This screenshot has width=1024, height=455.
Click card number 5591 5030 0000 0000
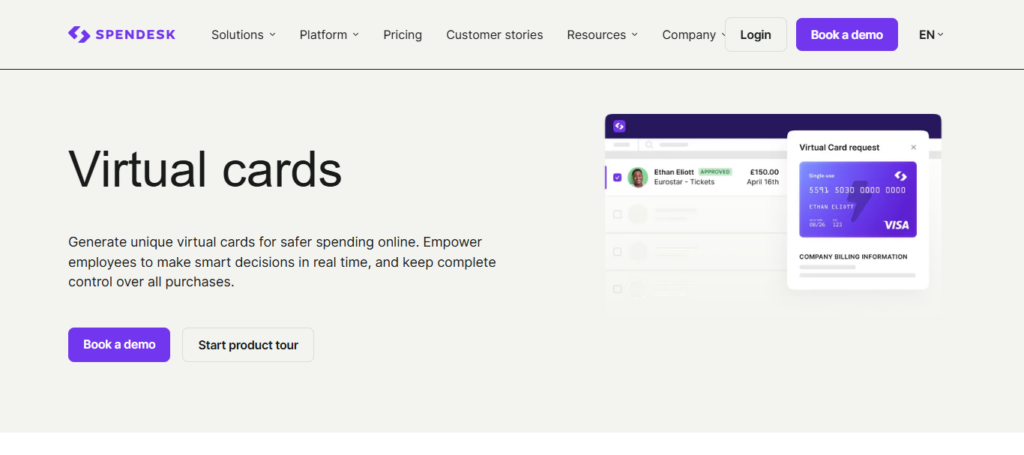[x=857, y=190]
